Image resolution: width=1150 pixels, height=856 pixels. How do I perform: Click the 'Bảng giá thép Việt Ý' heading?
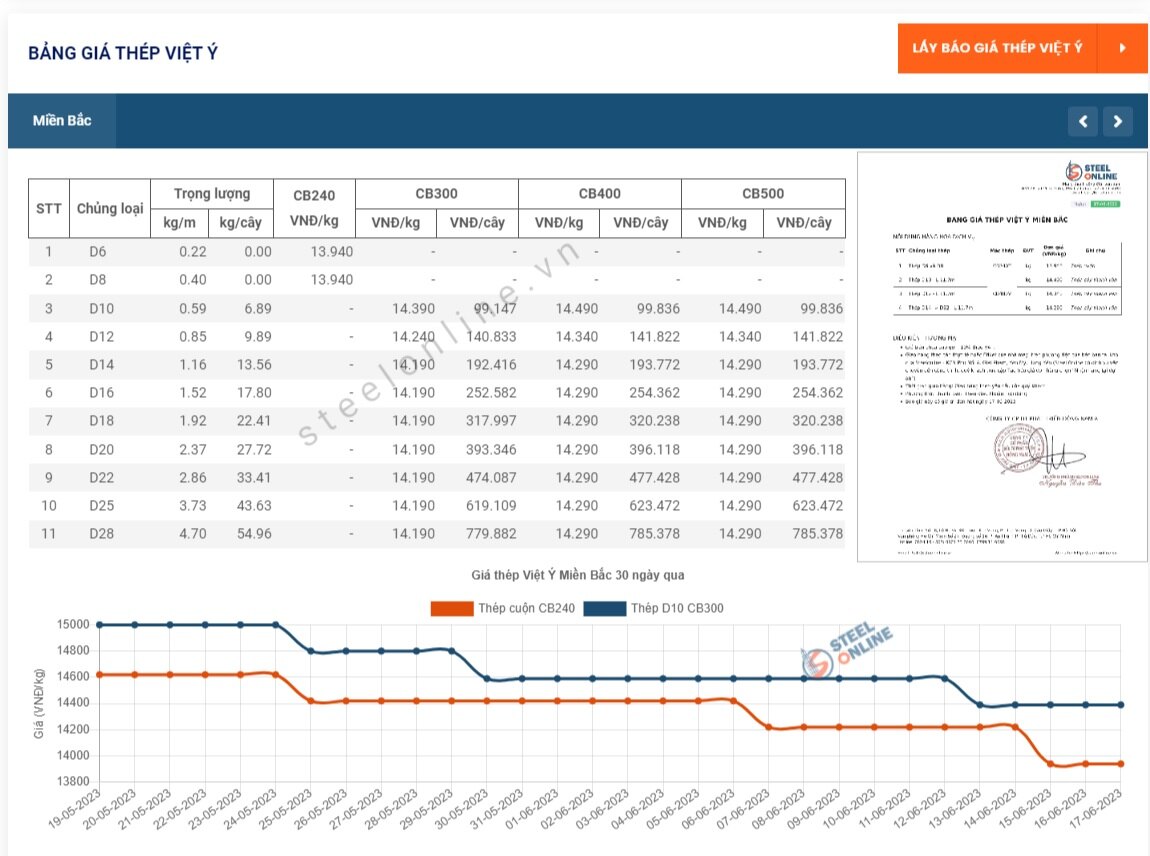[x=122, y=53]
